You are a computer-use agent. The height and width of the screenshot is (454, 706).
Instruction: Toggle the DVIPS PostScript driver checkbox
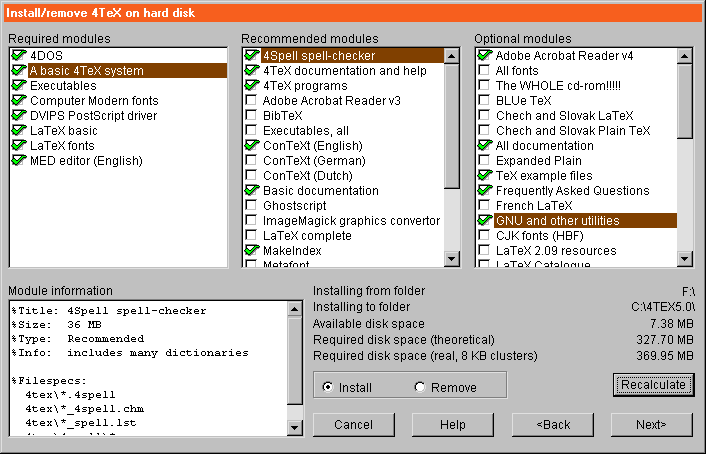point(19,115)
